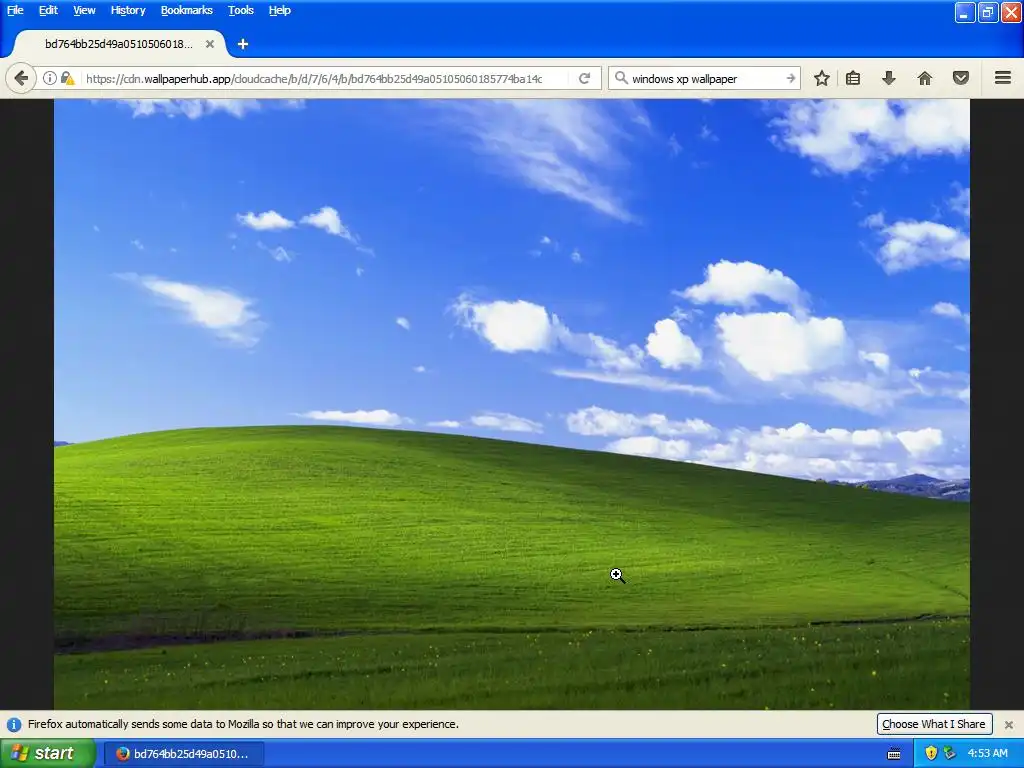The image size is (1024, 768).
Task: Bookmark this page with the star
Action: click(822, 78)
